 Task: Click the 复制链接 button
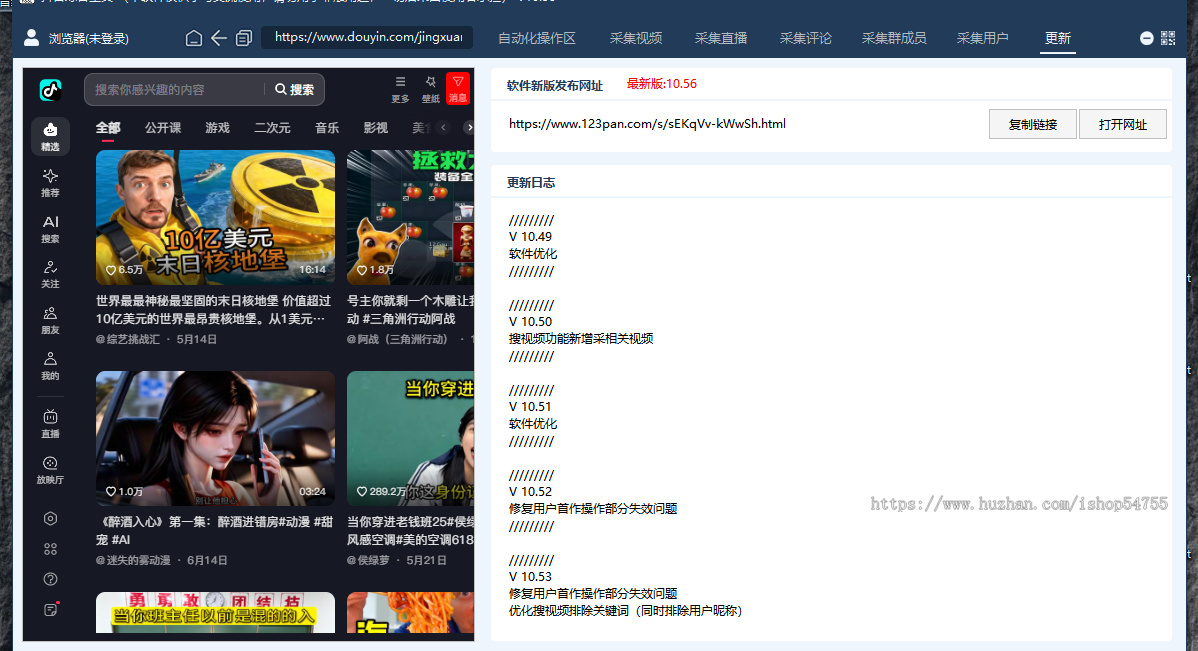tap(1032, 124)
